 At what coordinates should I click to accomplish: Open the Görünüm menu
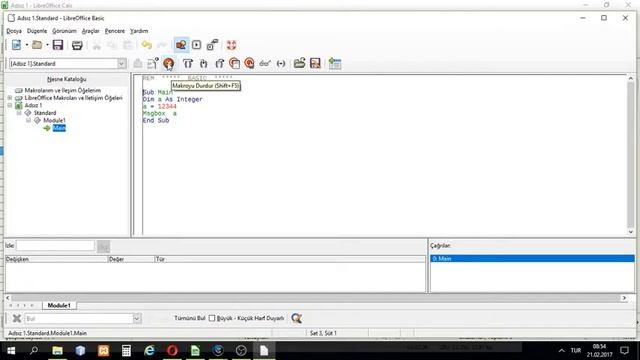click(64, 31)
